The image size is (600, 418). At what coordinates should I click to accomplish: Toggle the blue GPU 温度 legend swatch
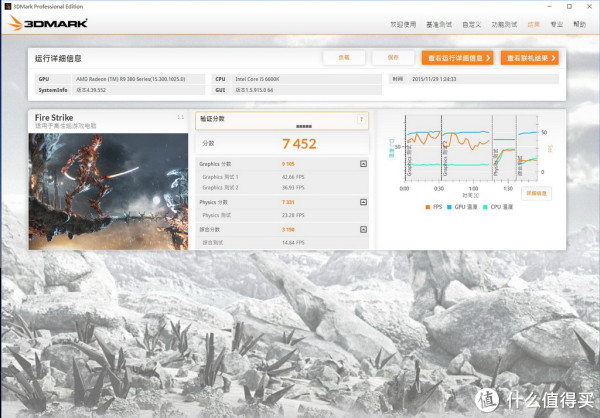[449, 207]
